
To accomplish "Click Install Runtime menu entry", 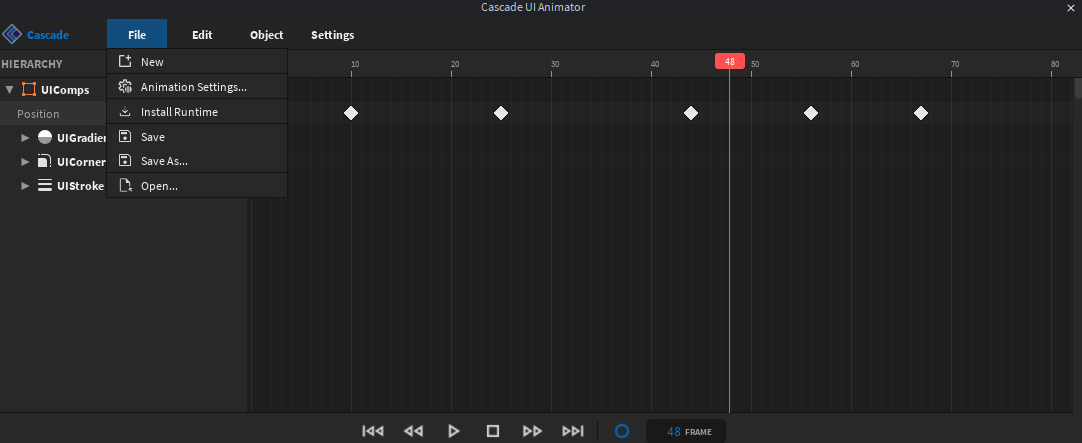I will 179,112.
